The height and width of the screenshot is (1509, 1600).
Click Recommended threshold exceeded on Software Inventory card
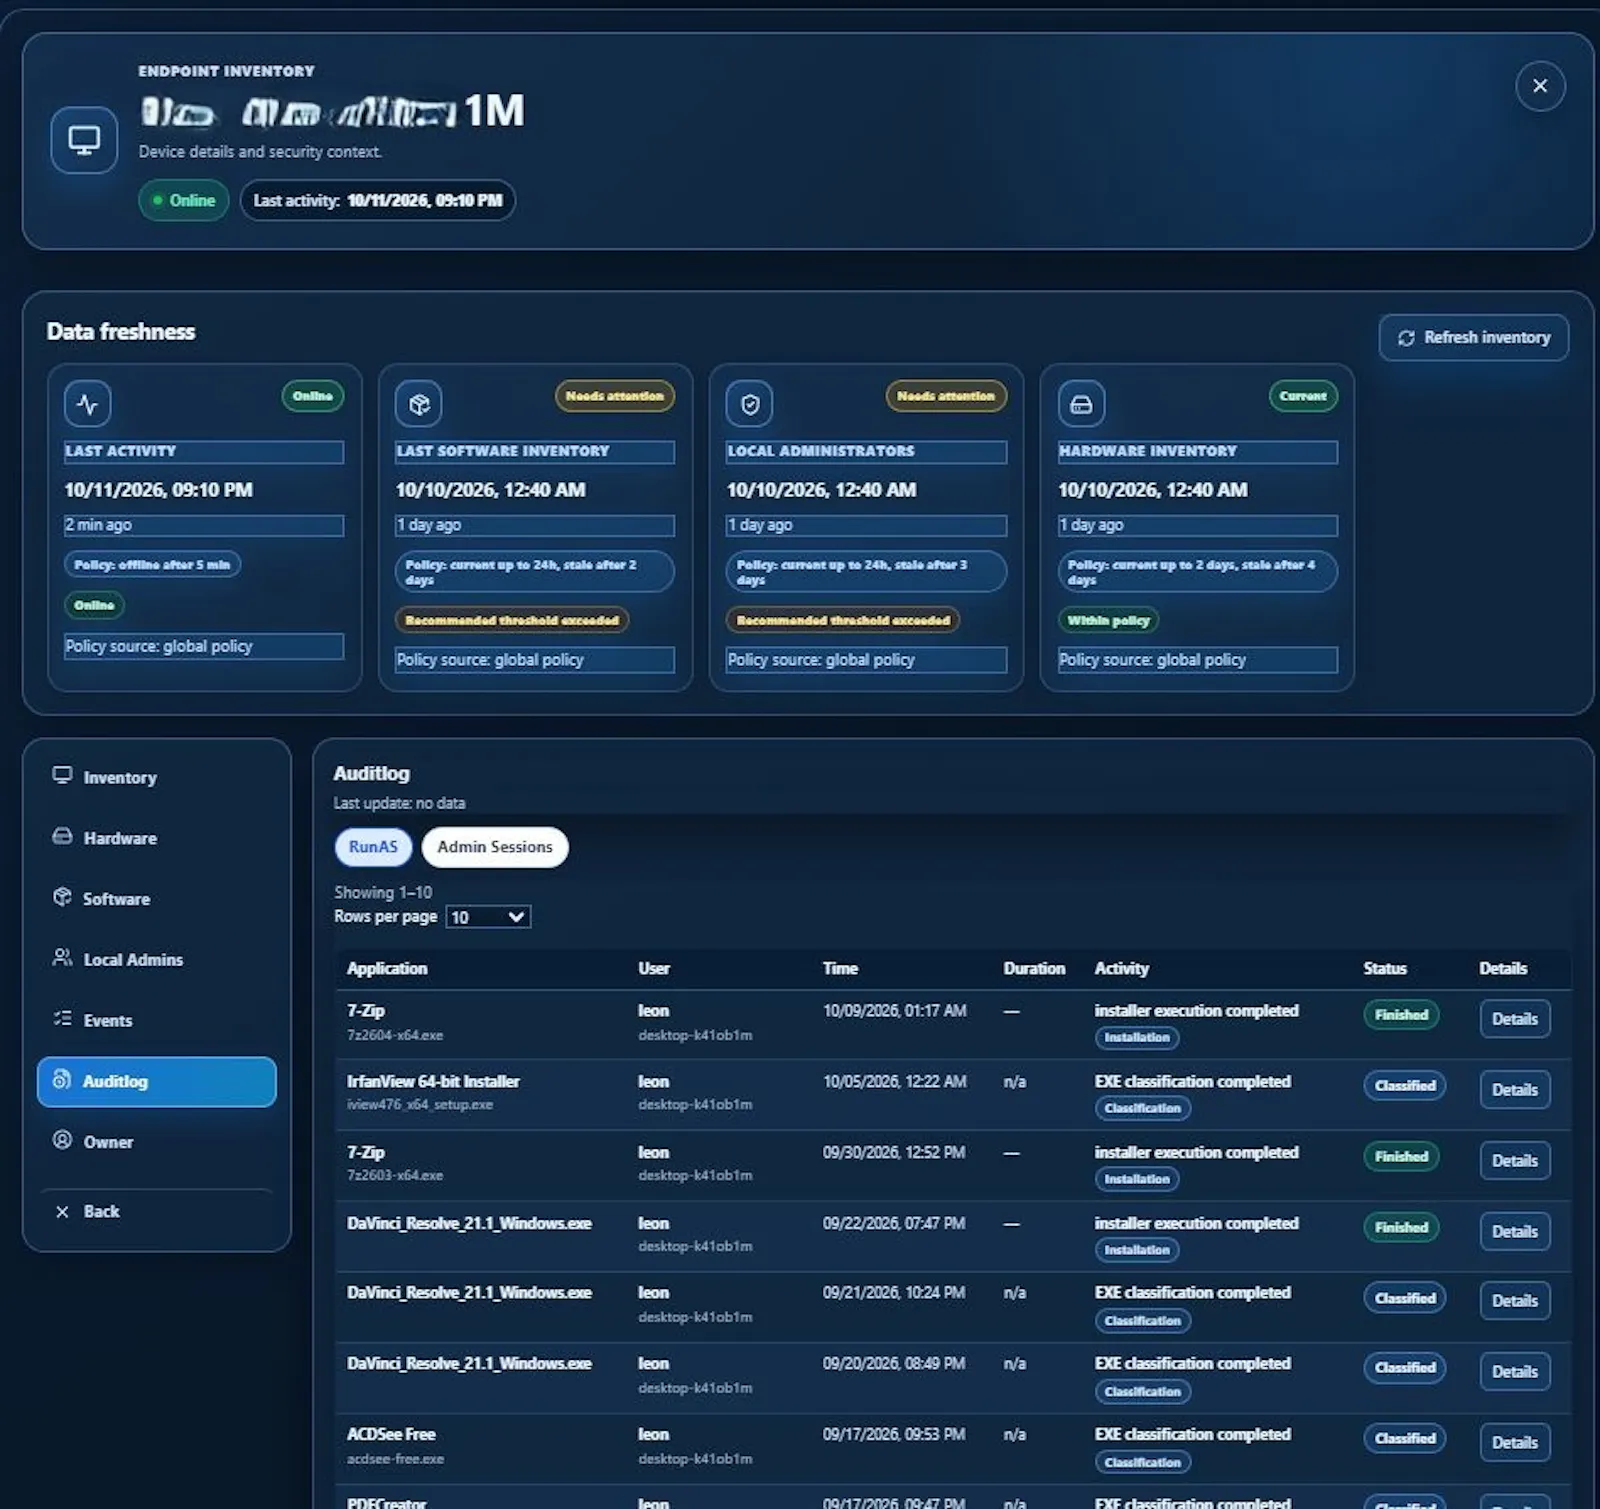pos(512,621)
